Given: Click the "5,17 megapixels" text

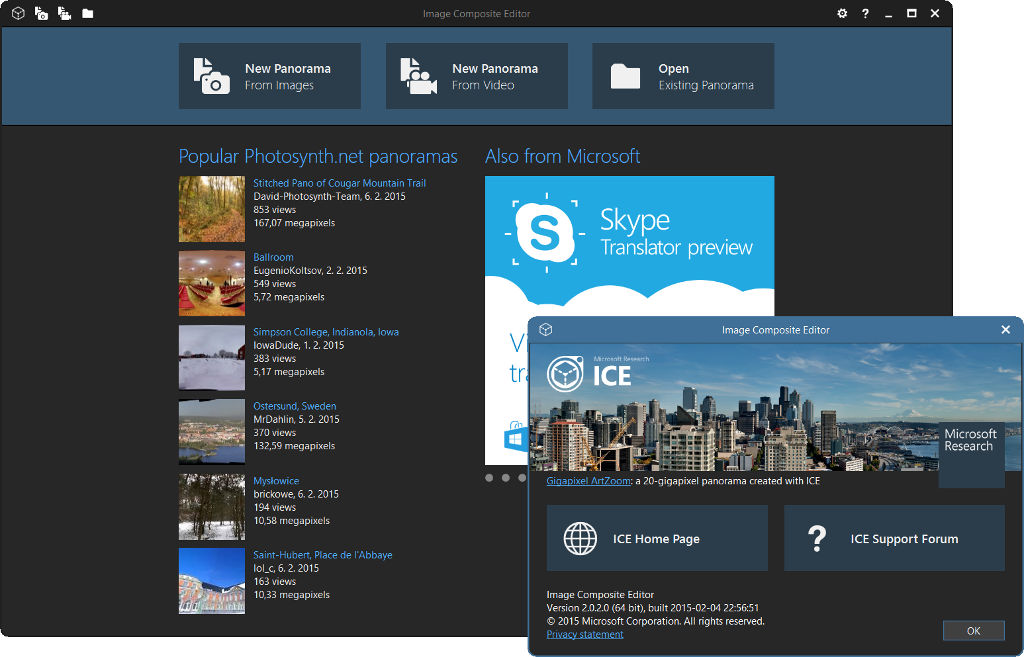Looking at the screenshot, I should coord(289,372).
